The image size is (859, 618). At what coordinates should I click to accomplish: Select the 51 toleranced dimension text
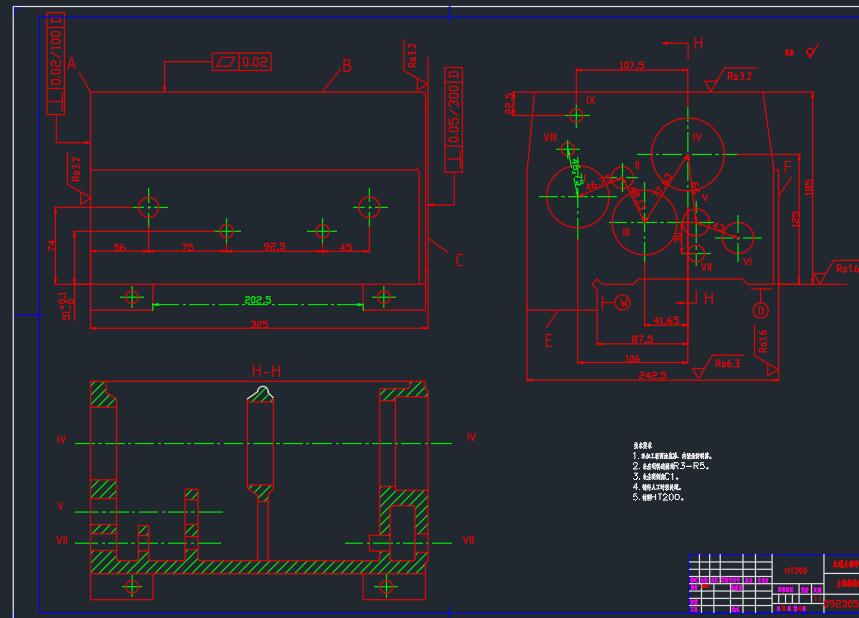point(66,306)
